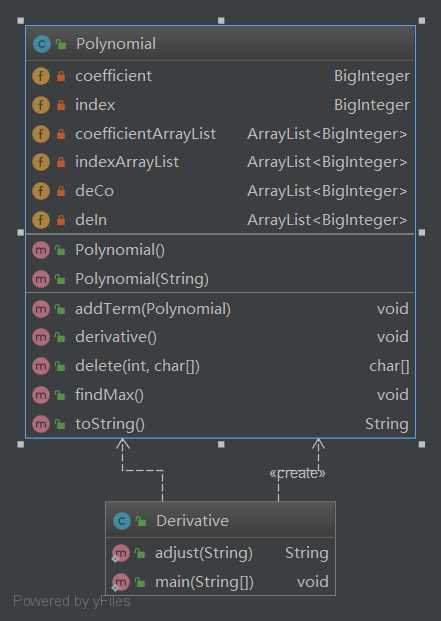Image resolution: width=441 pixels, height=621 pixels.
Task: Click the top-center resize handle of Polynomial node
Action: coord(221,21)
